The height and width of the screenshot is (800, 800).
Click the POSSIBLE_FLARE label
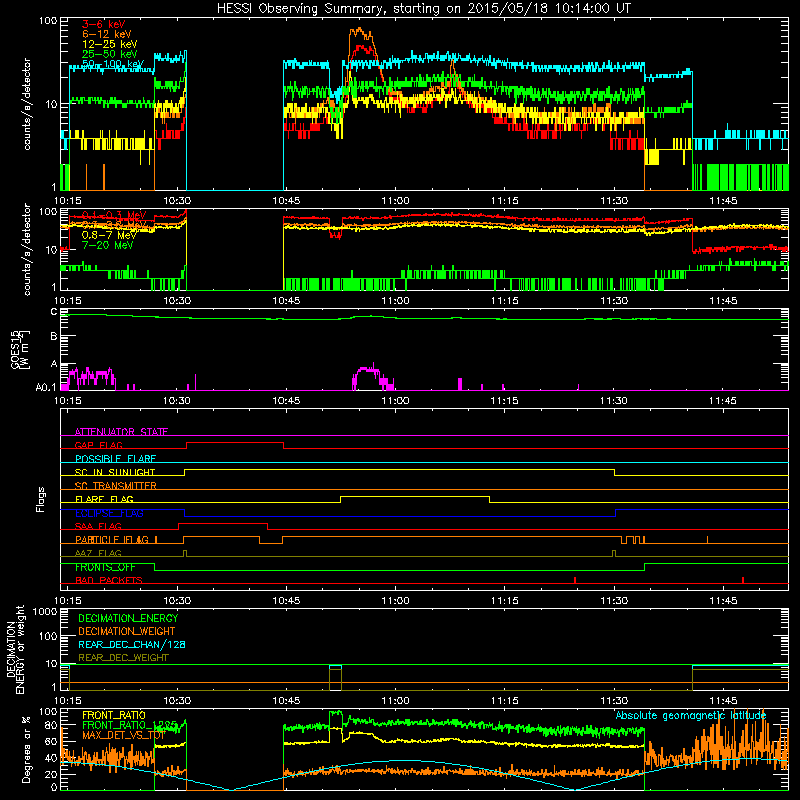tap(115, 458)
